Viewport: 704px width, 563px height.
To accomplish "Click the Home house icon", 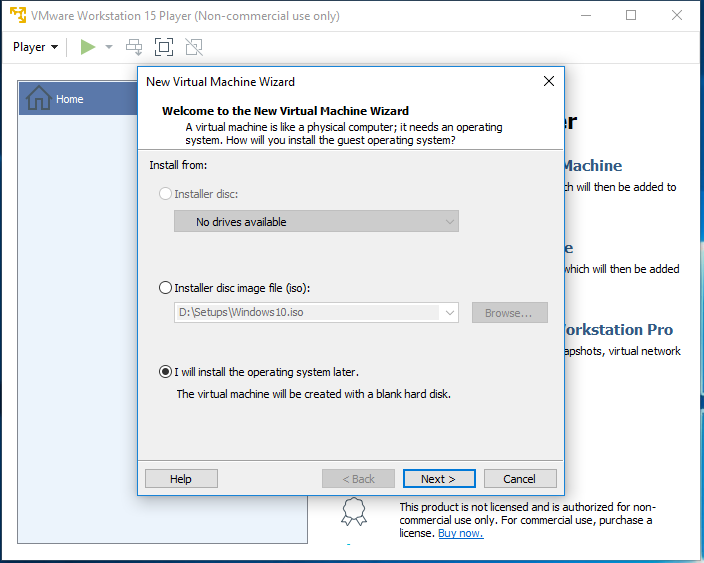I will [39, 98].
